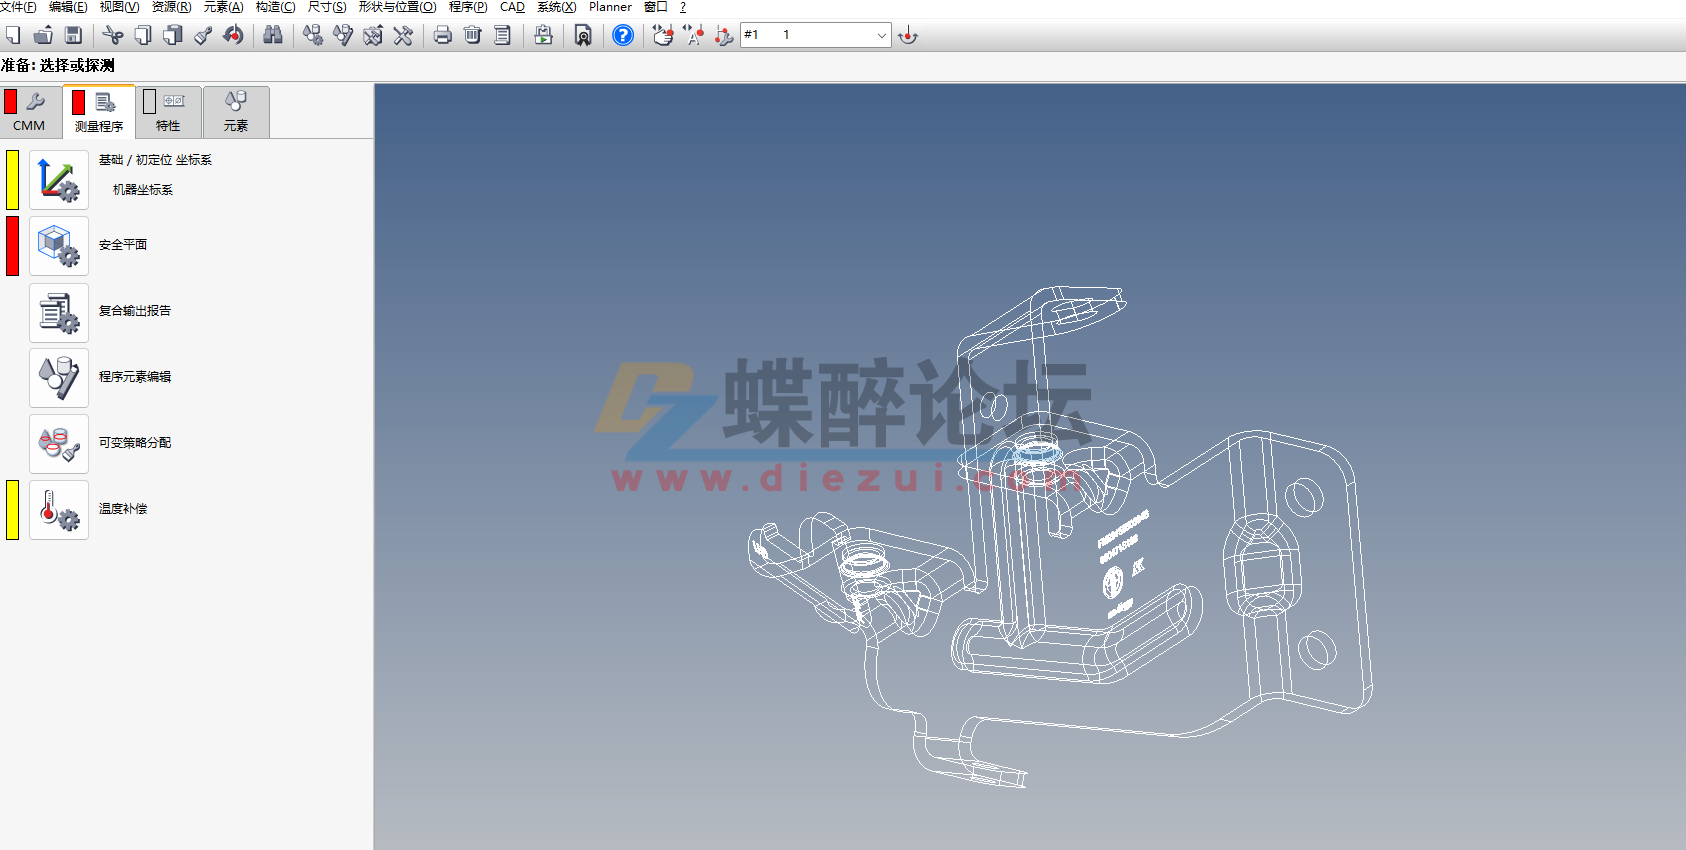Click the crossed tools toolbar icon

click(x=403, y=36)
